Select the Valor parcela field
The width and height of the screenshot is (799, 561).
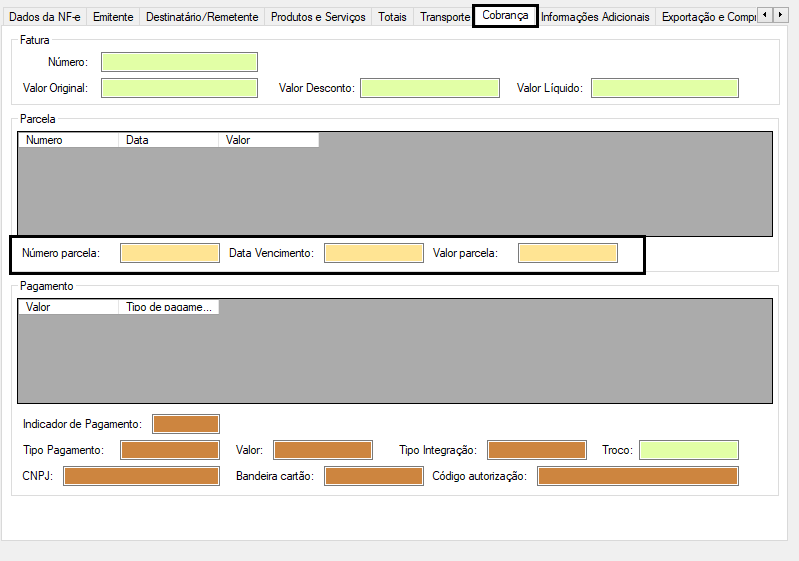(x=568, y=253)
